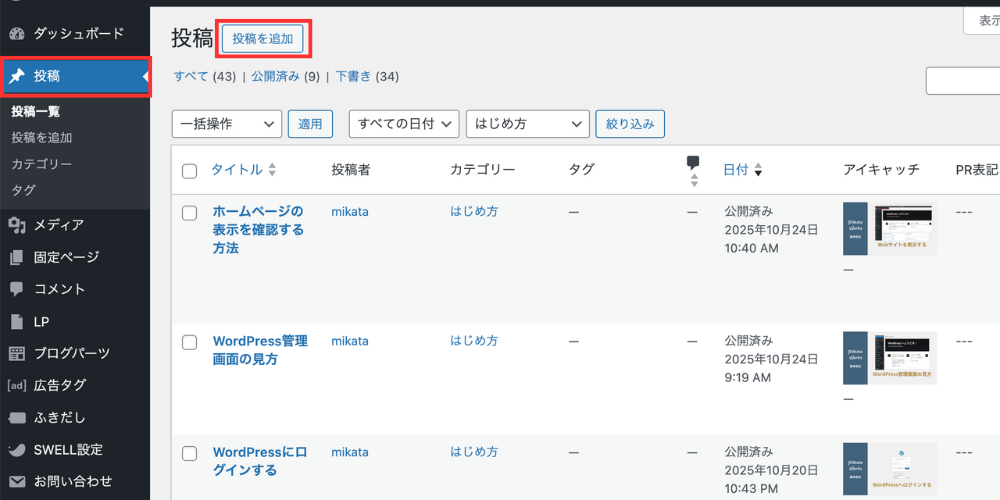This screenshot has width=1000, height=500.
Task: Toggle the select-all checkbox in table header
Action: [190, 171]
